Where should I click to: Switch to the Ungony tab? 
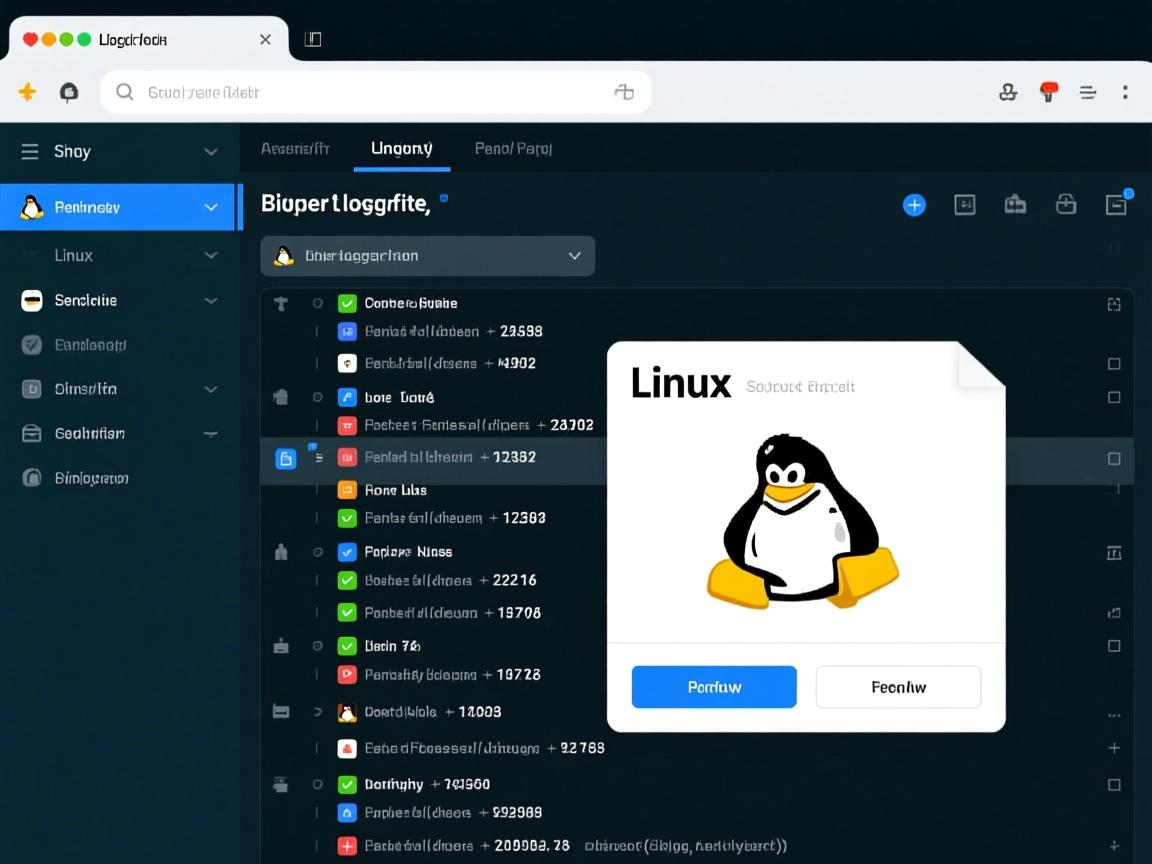(401, 148)
